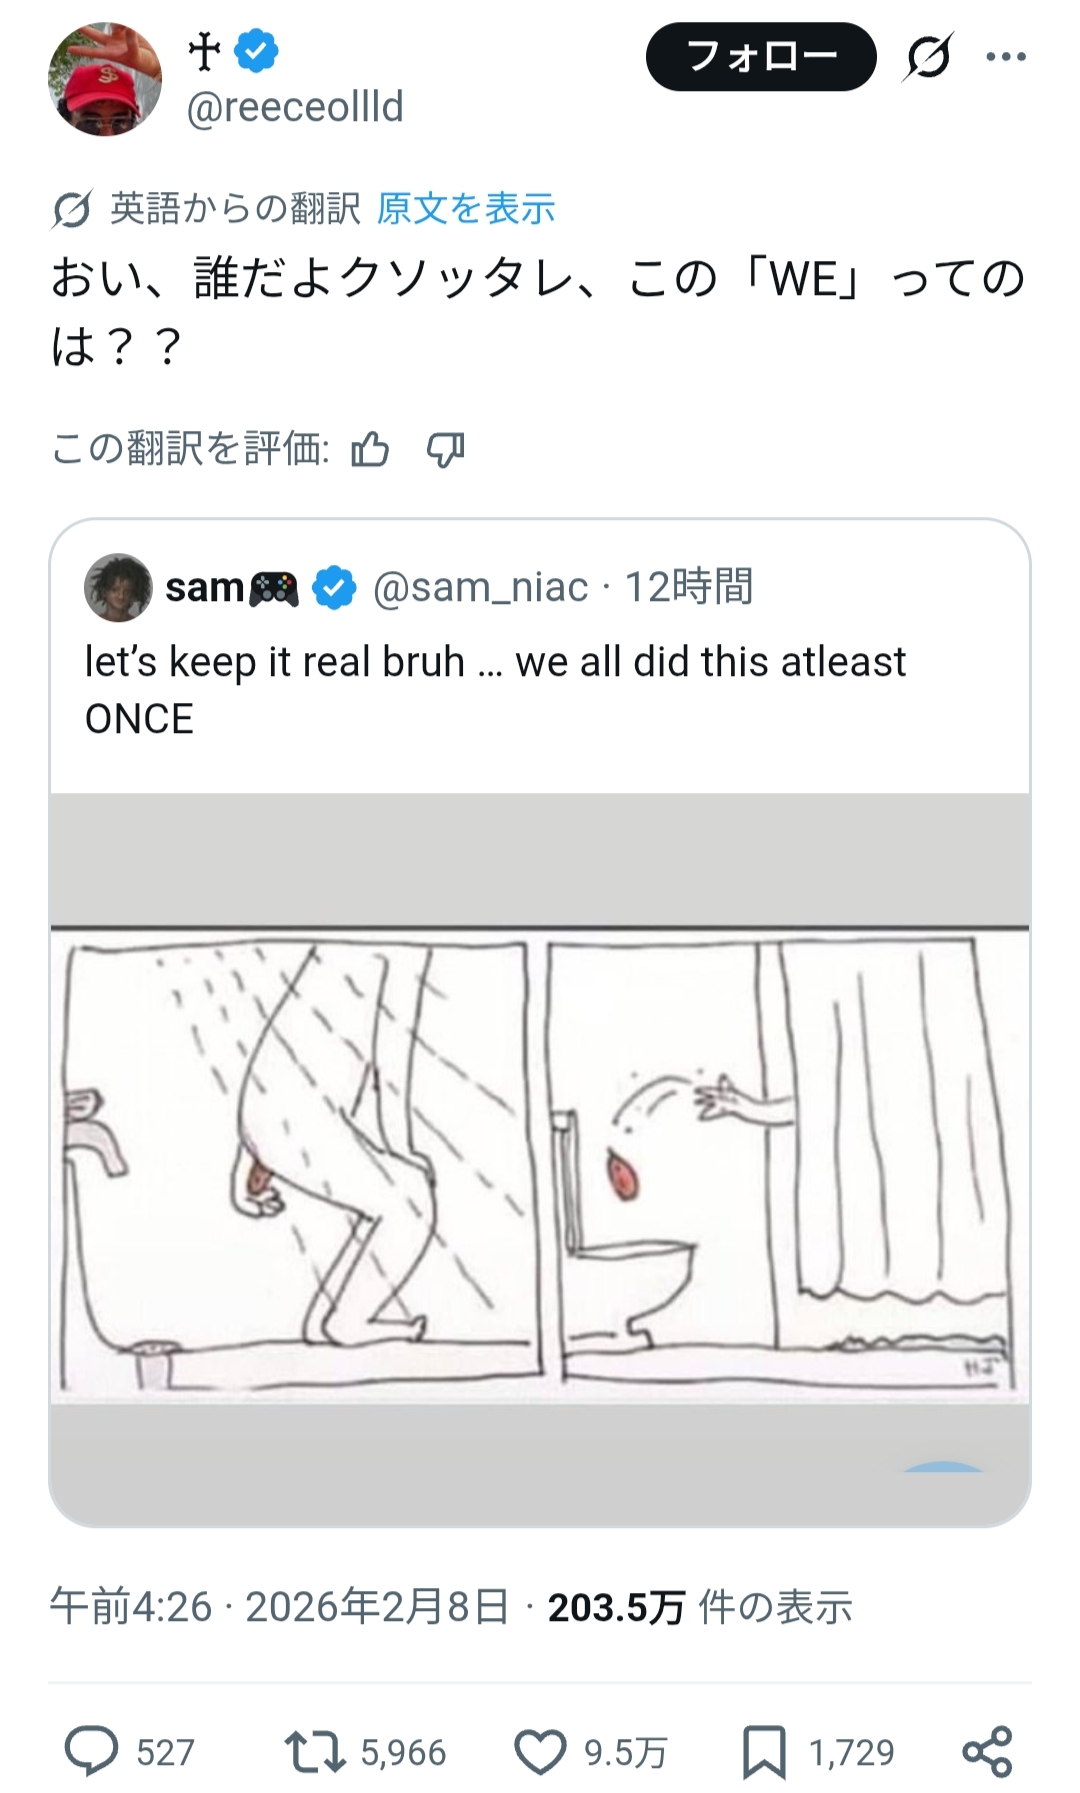Screen dimensions: 1080x1793
Task: Open the three-dot more options menu
Action: [x=1005, y=57]
